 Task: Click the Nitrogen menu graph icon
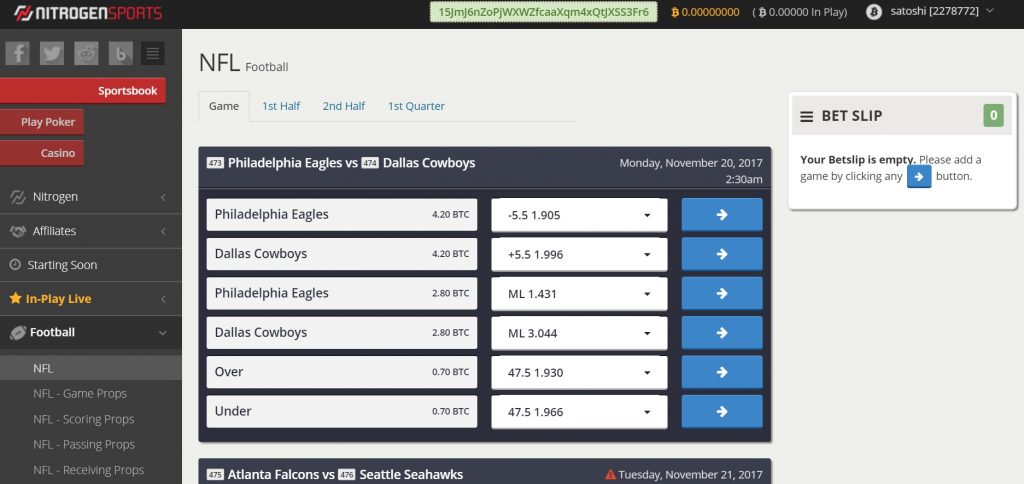pos(18,197)
